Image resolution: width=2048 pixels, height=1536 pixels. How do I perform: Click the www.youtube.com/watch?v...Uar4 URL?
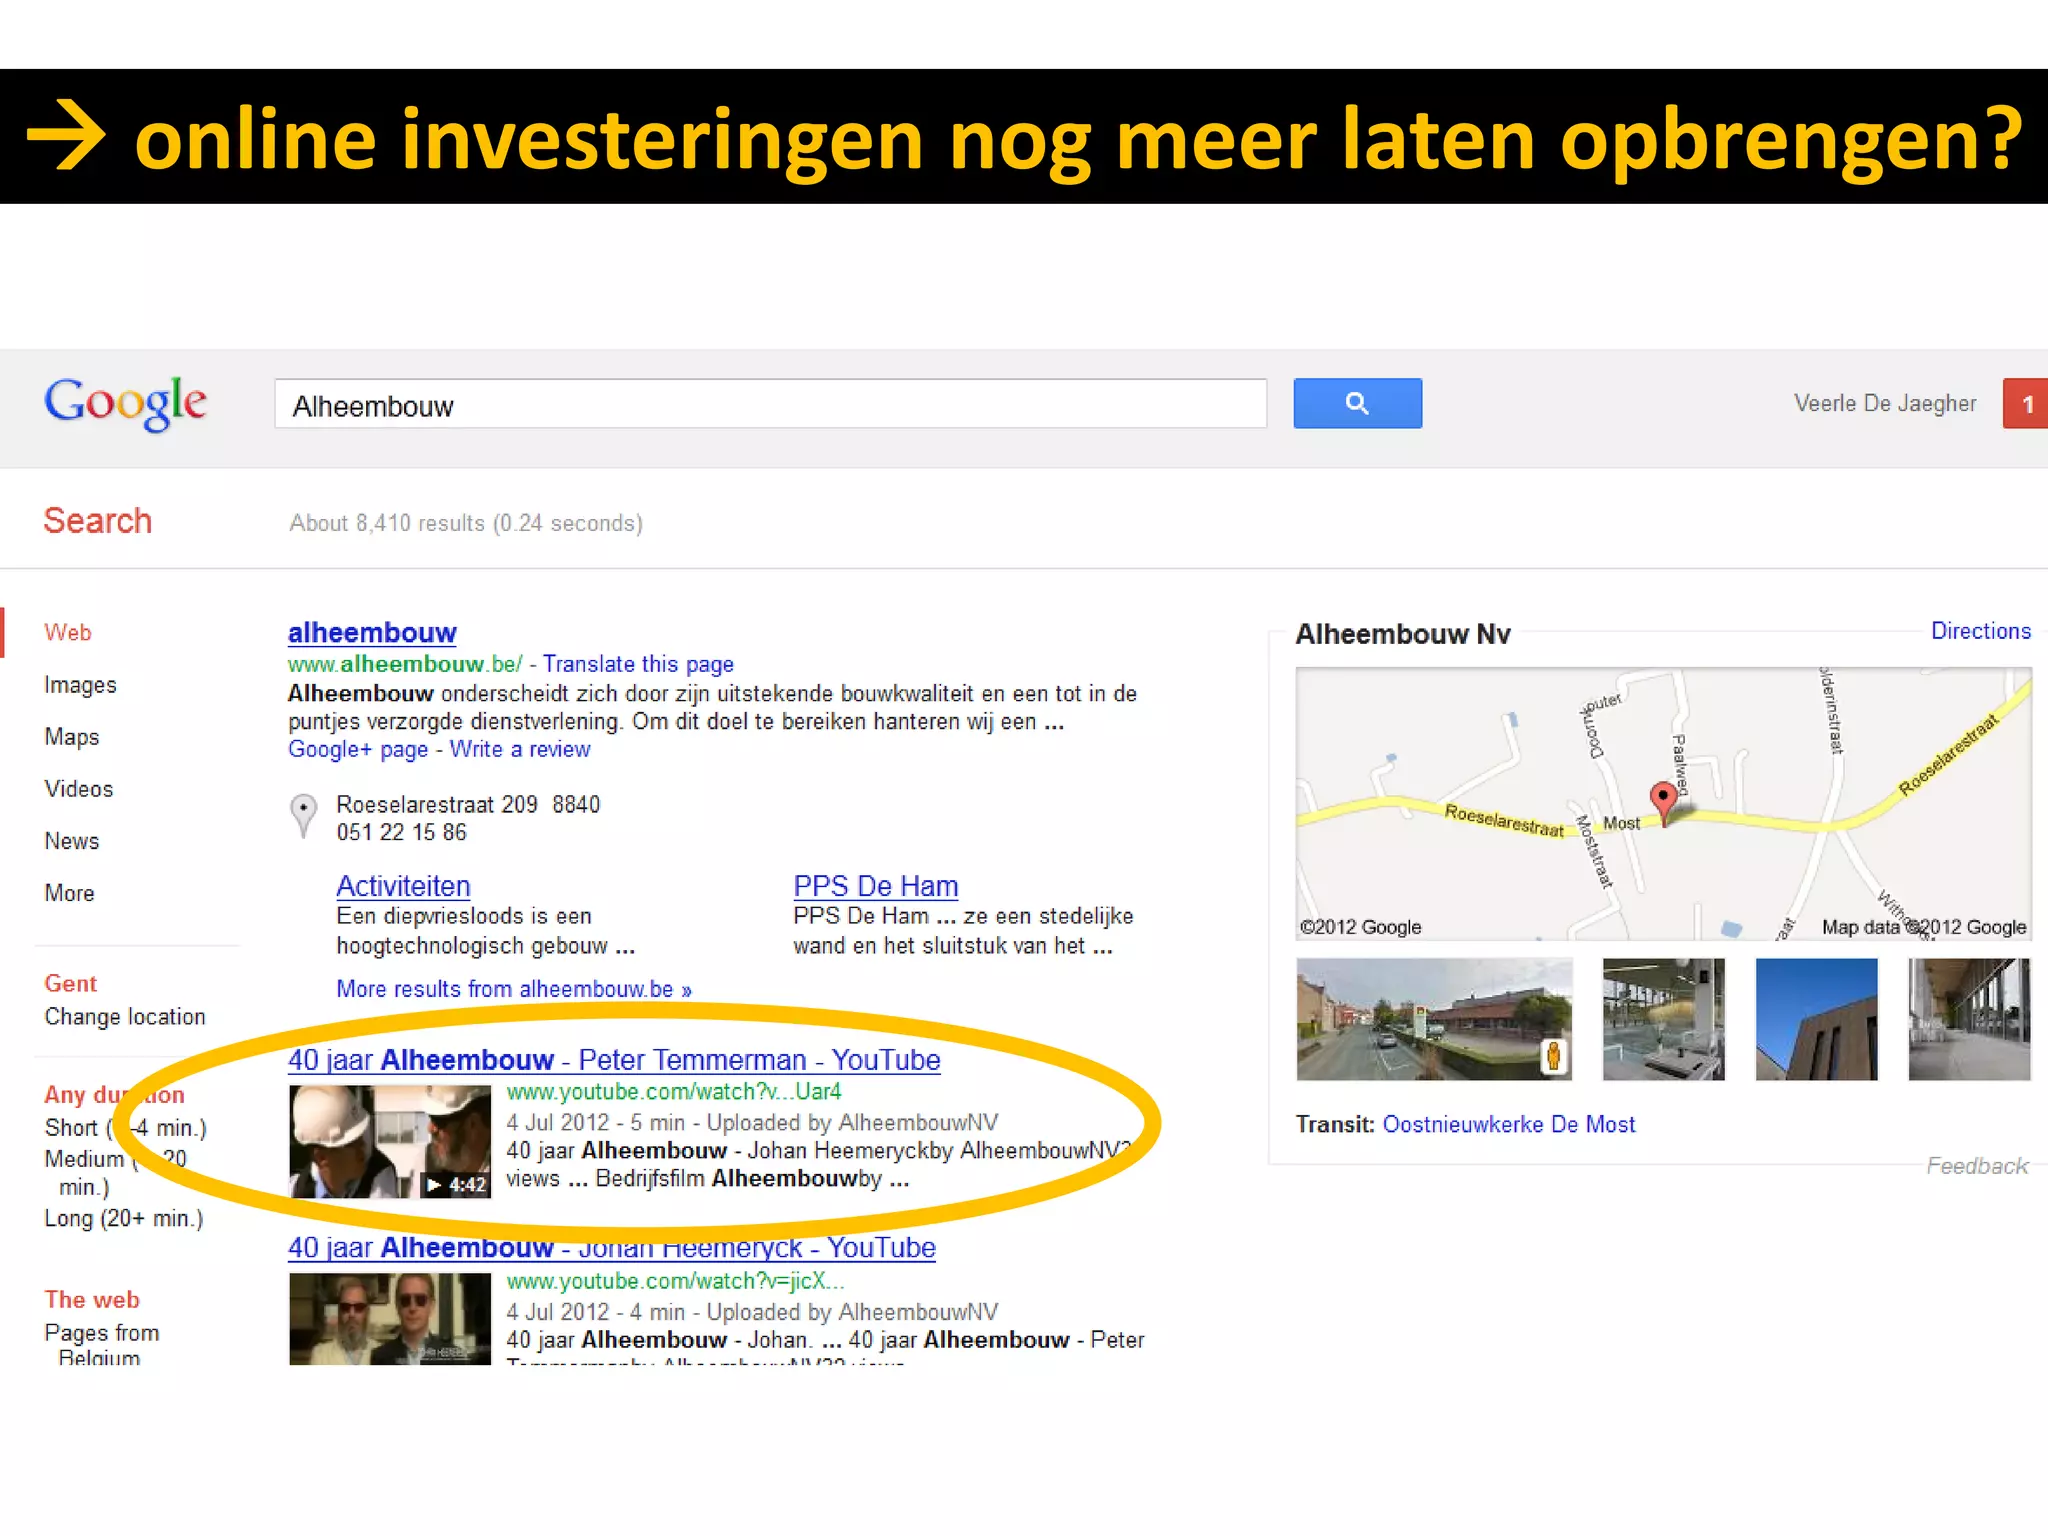674,1092
